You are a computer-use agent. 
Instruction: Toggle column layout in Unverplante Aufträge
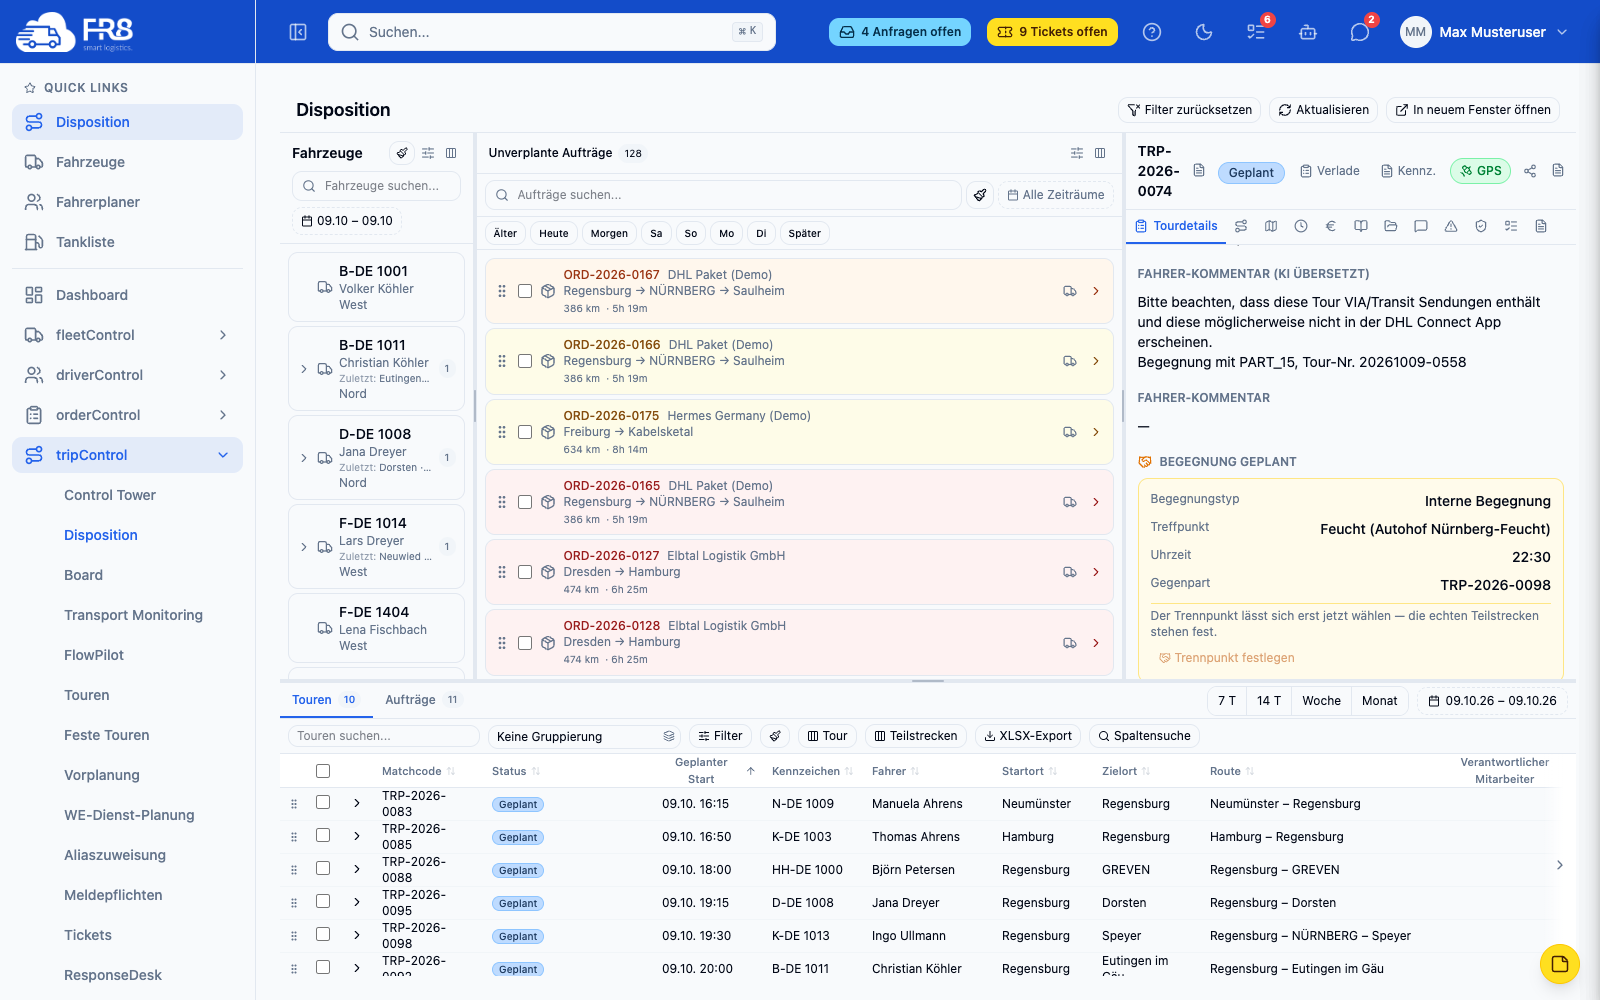1100,153
